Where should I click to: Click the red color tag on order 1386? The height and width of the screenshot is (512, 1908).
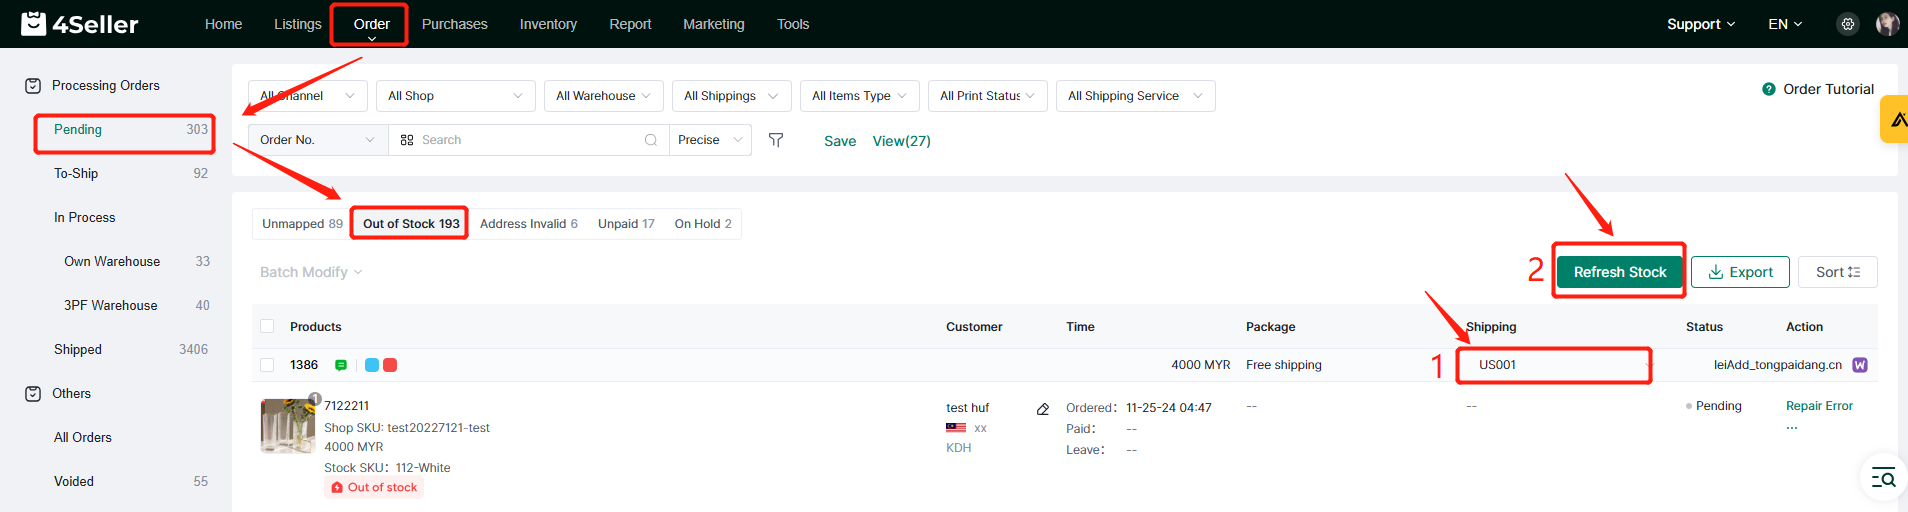(390, 365)
